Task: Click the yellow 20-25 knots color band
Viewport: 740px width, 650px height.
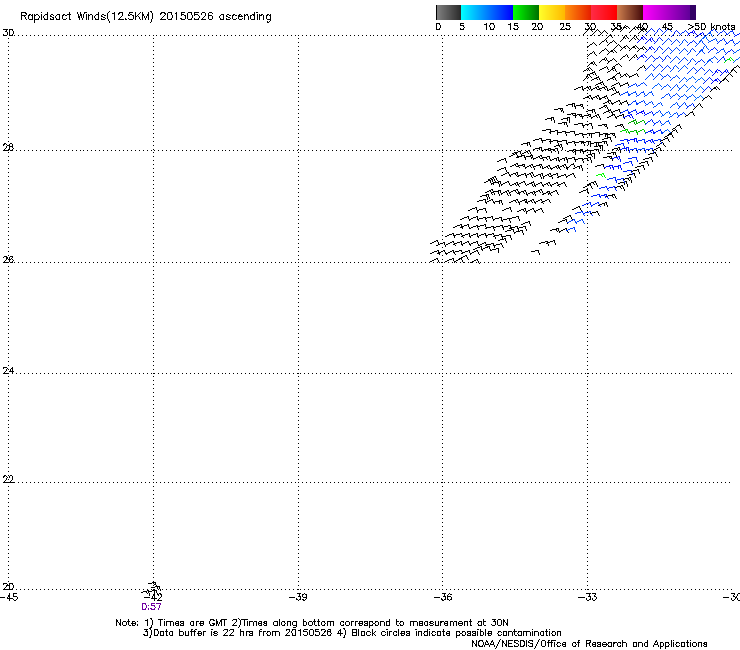Action: point(552,12)
